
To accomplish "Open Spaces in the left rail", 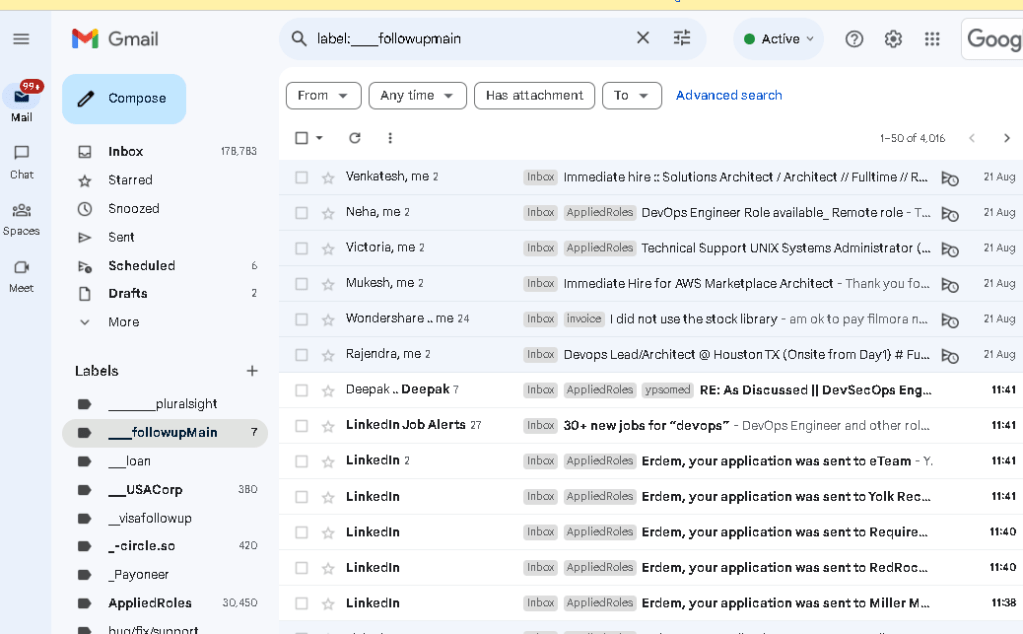I will coord(22,219).
